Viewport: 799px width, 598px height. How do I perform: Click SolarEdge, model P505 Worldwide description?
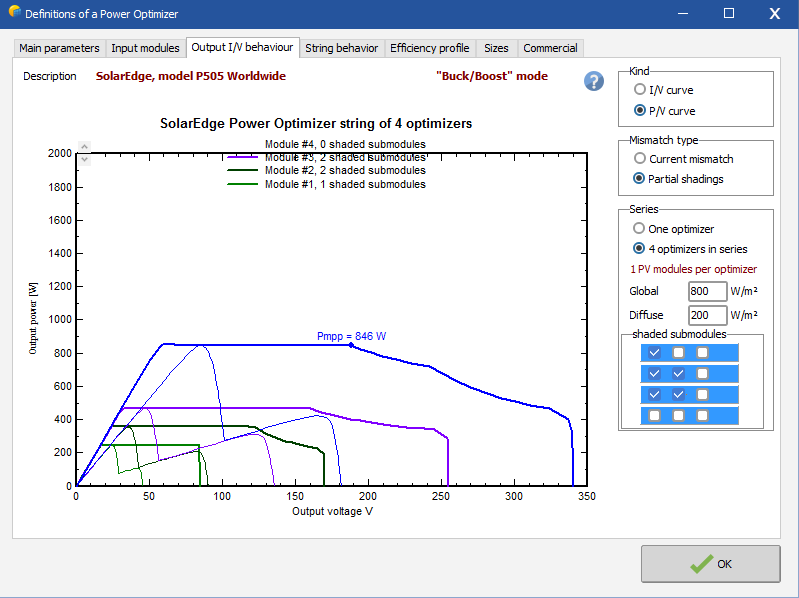coord(191,76)
